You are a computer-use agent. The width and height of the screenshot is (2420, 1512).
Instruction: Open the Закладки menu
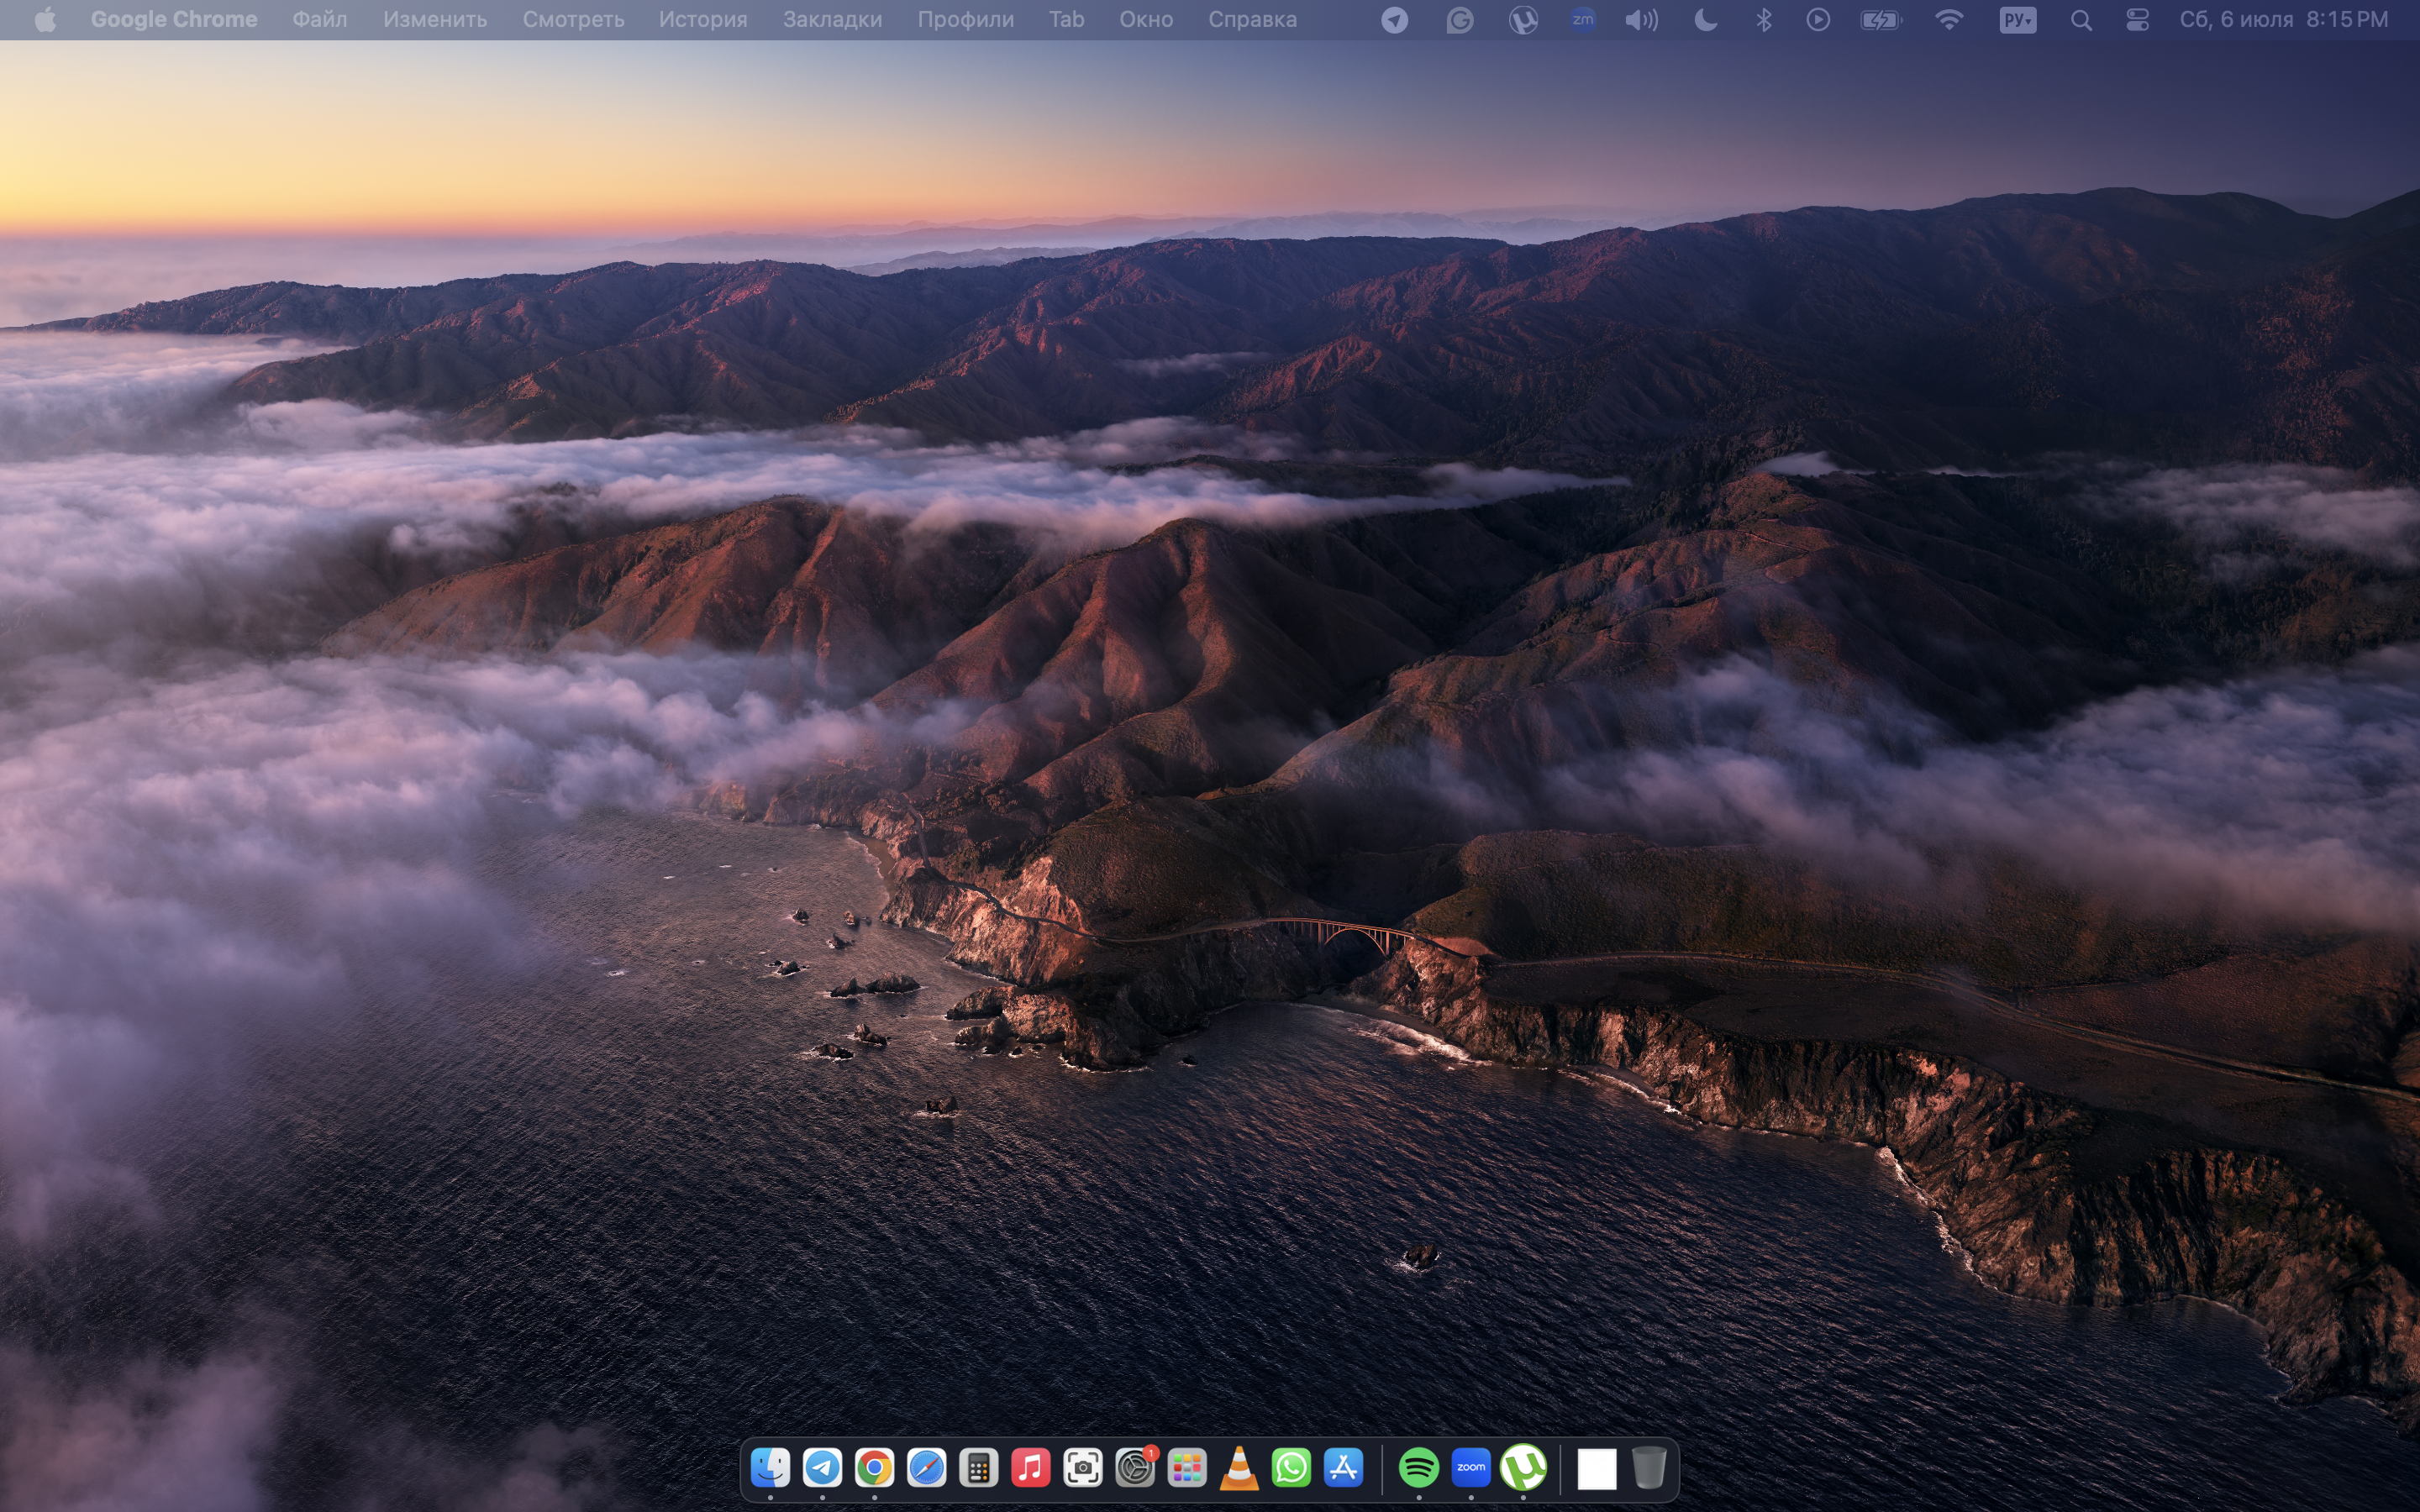click(832, 19)
